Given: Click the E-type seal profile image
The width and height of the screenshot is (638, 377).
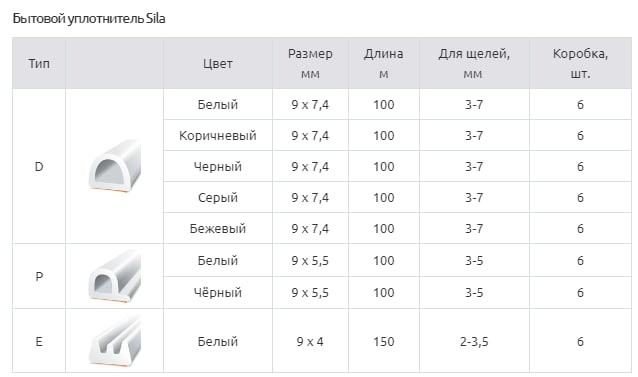Looking at the screenshot, I should tap(115, 341).
